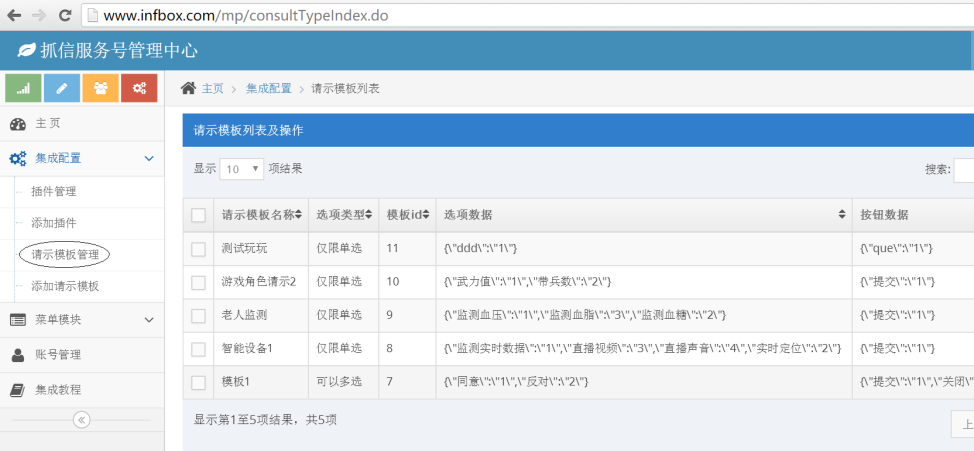
Task: Check the box for 测试玩玩 row
Action: [198, 248]
